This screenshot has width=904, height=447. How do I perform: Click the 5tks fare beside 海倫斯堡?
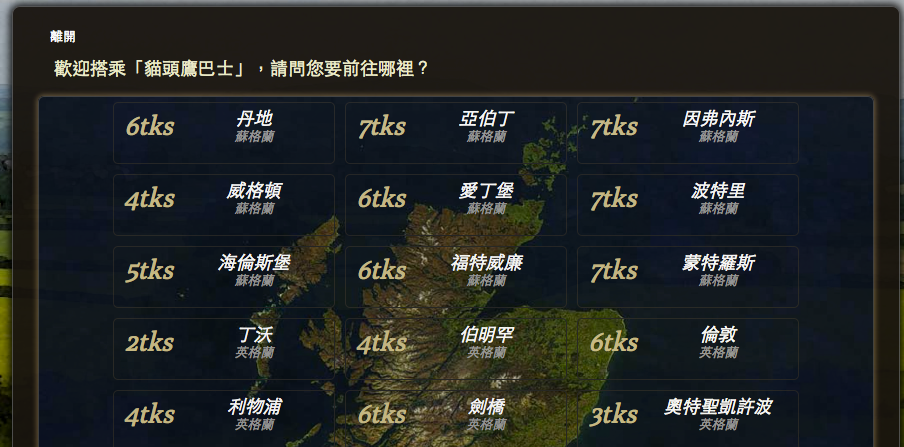click(150, 271)
